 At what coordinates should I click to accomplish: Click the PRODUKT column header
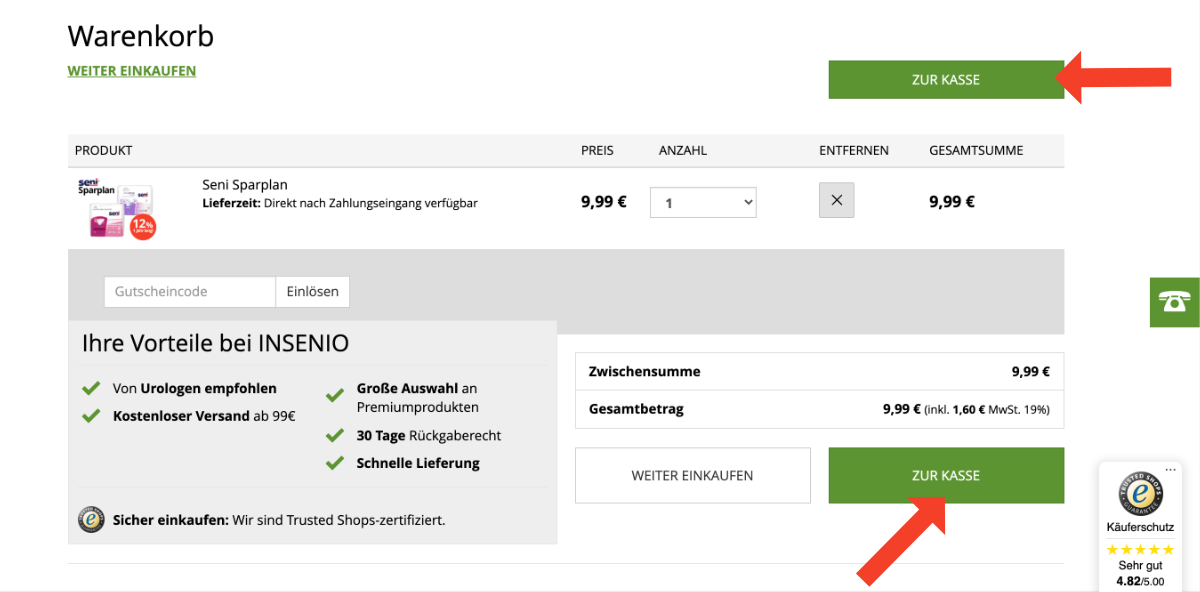[x=104, y=151]
